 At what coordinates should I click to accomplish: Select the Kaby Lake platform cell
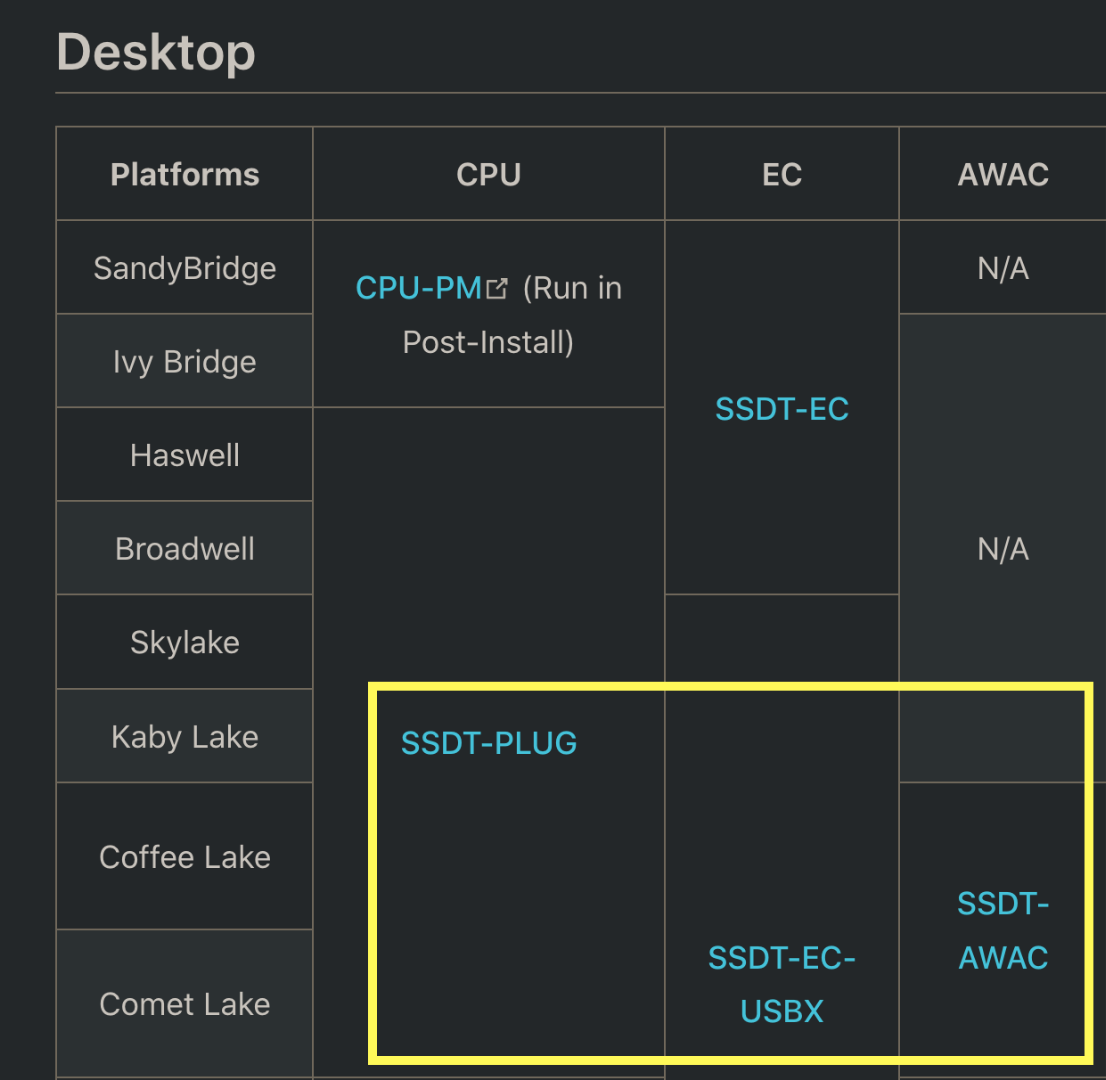pos(185,737)
